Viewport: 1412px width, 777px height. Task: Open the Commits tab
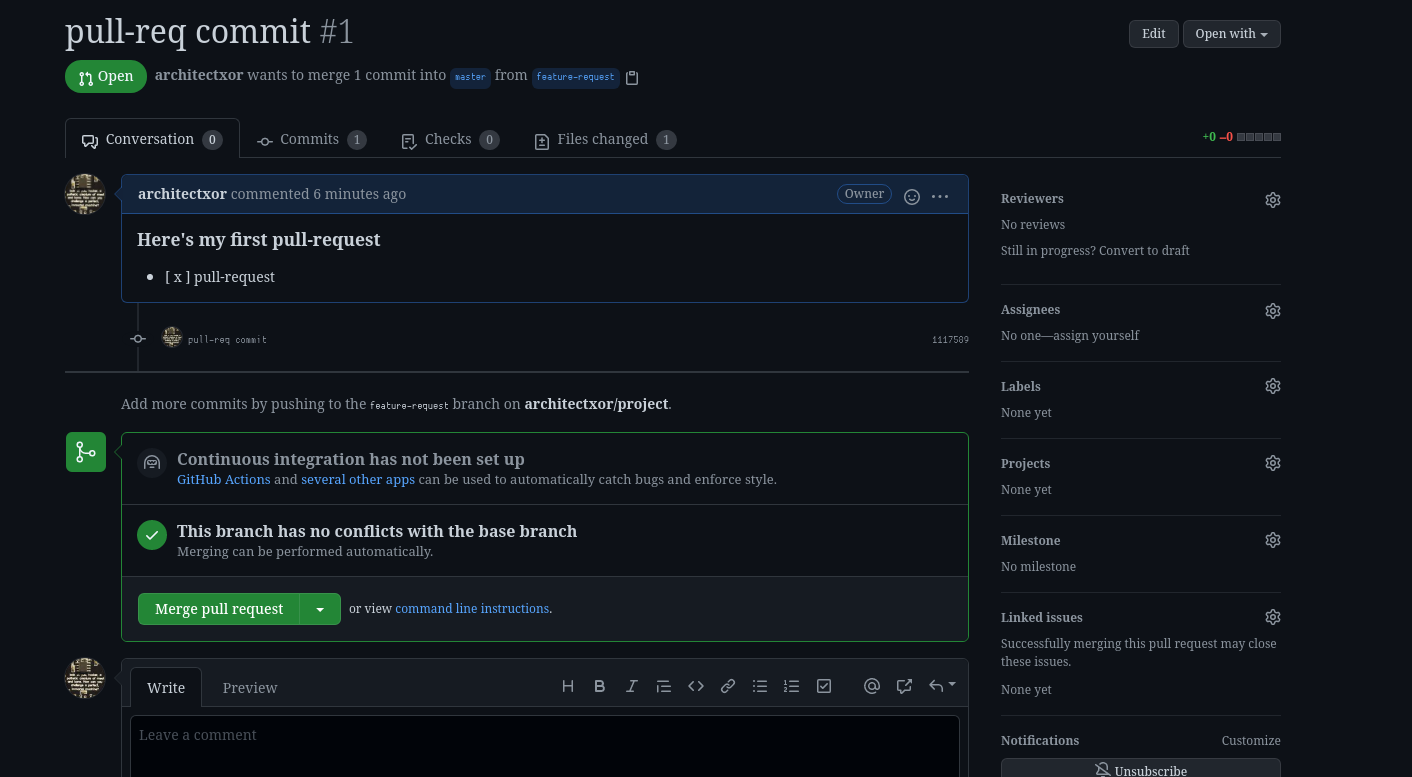tap(311, 140)
